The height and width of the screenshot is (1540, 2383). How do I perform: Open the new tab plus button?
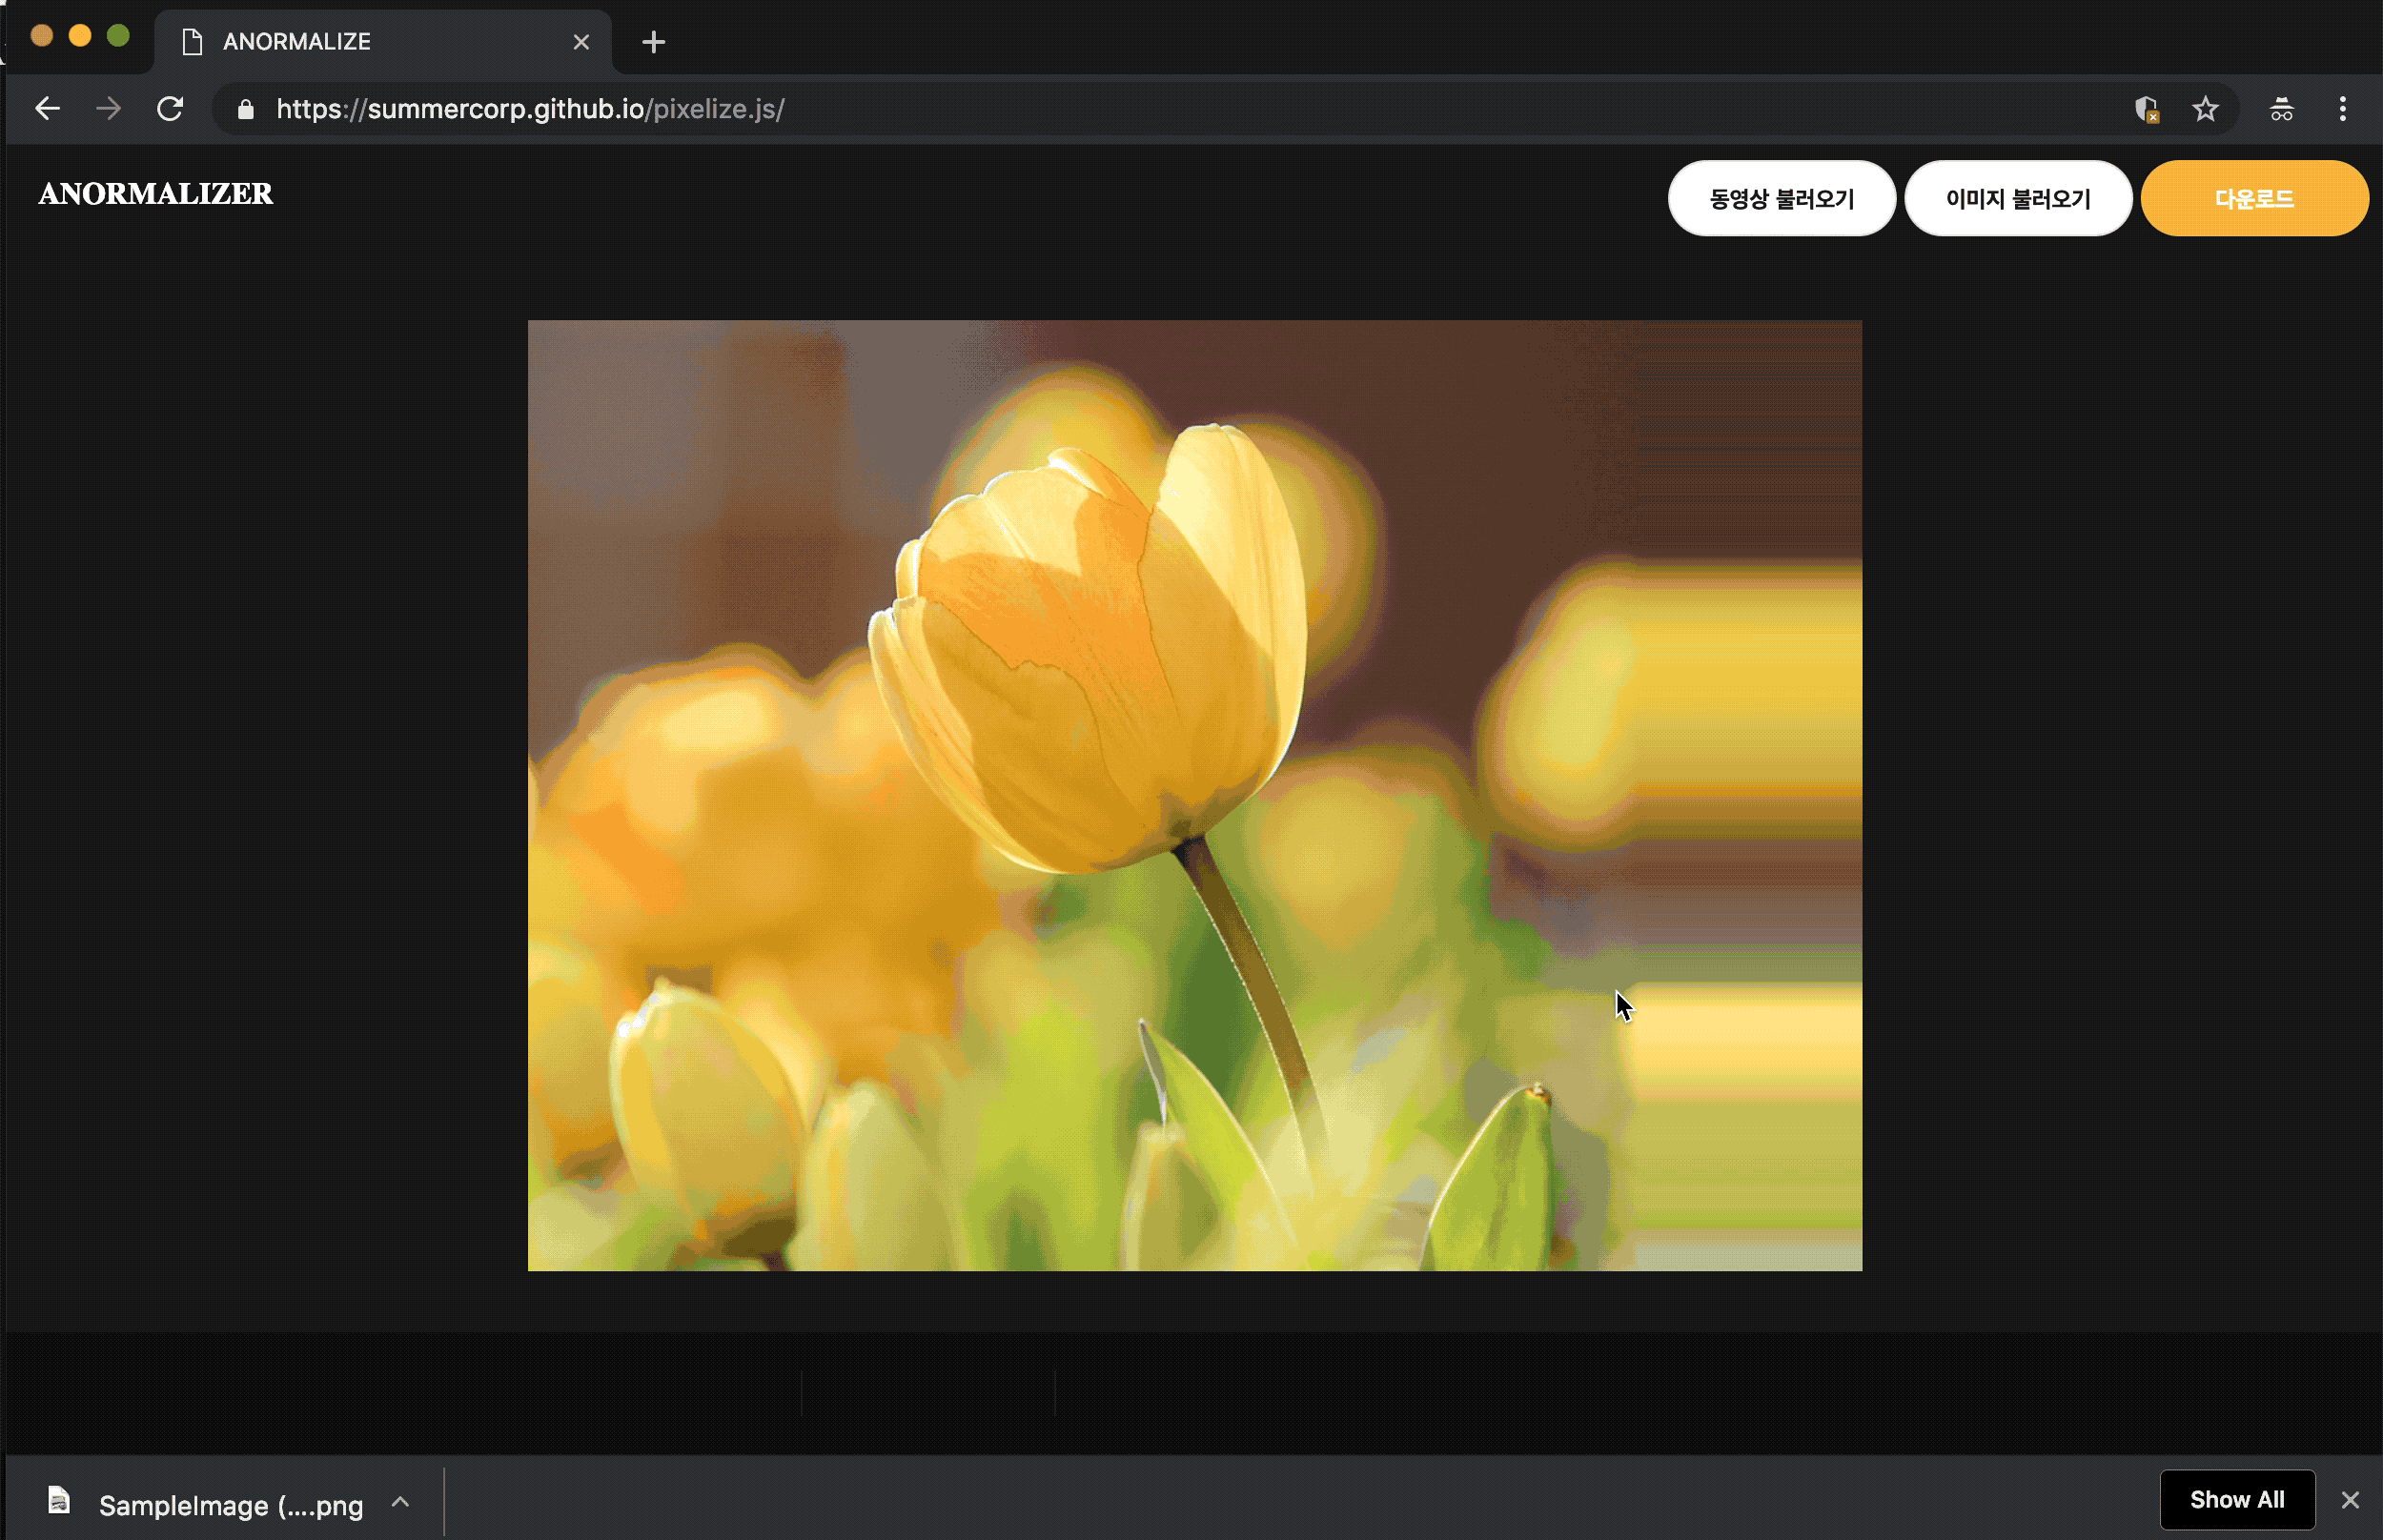tap(653, 42)
